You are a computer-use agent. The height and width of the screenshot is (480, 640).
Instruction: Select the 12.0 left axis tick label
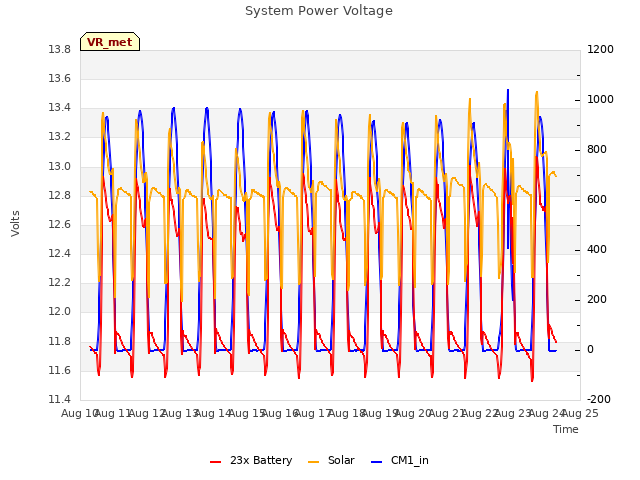coord(60,311)
